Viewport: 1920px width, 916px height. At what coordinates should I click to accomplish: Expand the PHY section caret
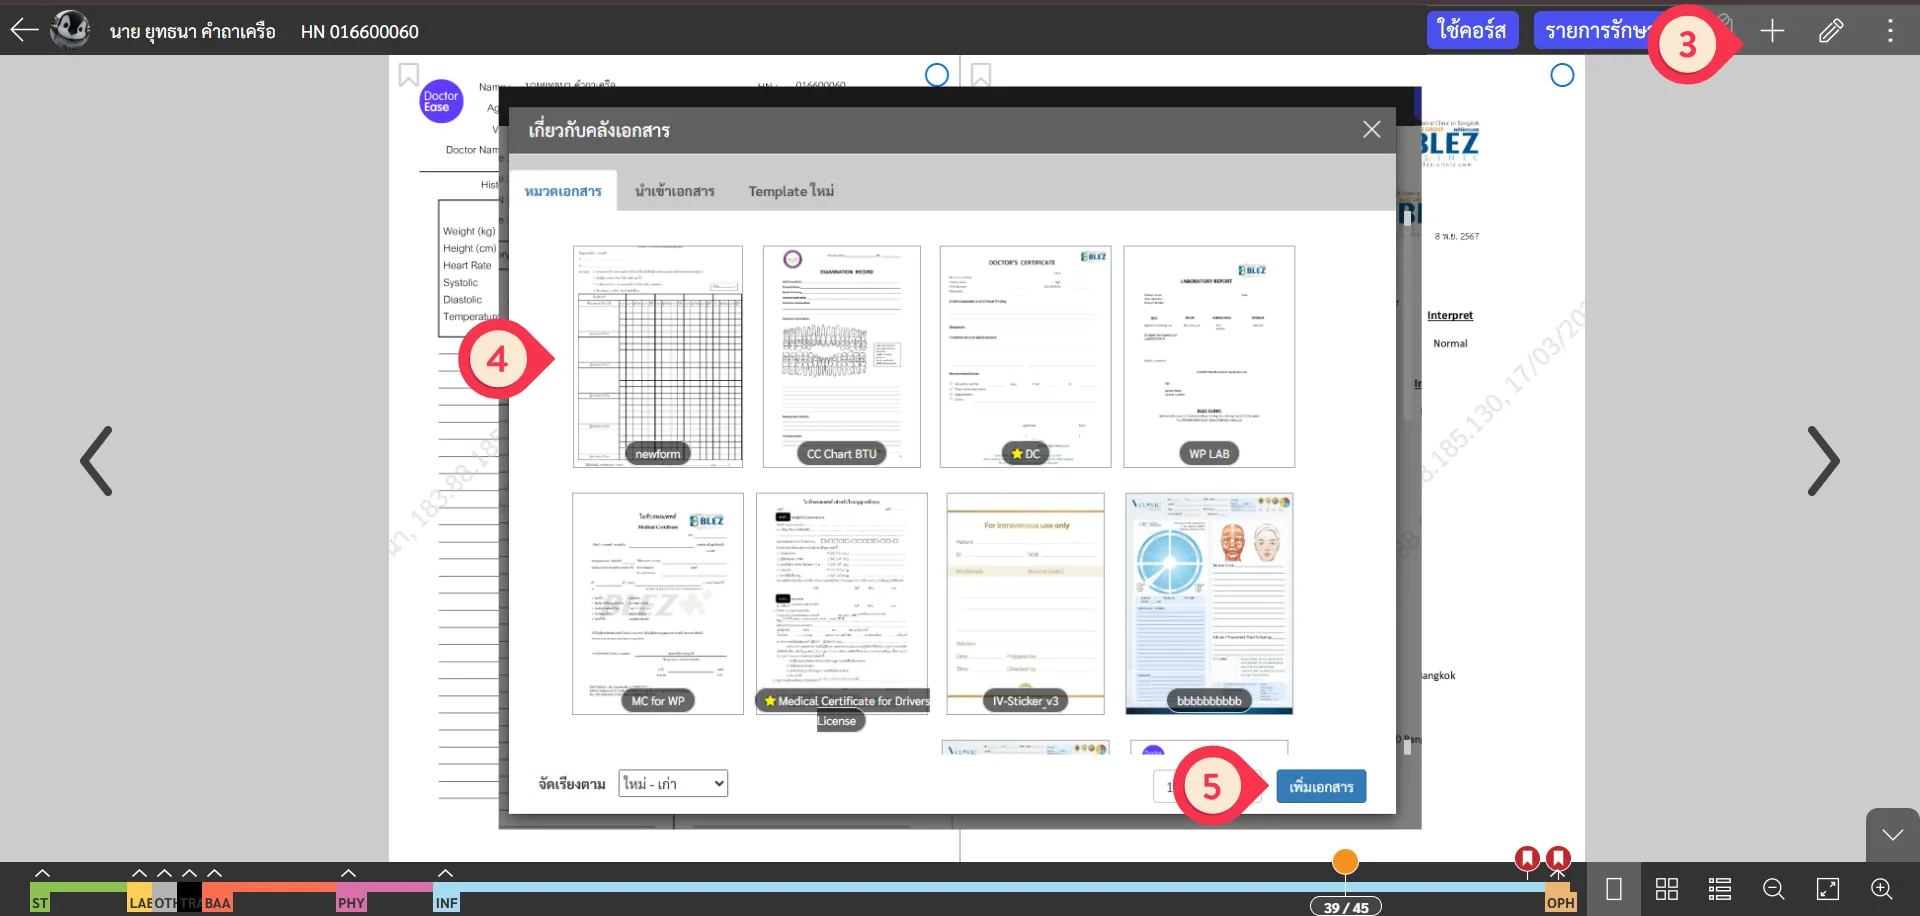pyautogui.click(x=348, y=873)
